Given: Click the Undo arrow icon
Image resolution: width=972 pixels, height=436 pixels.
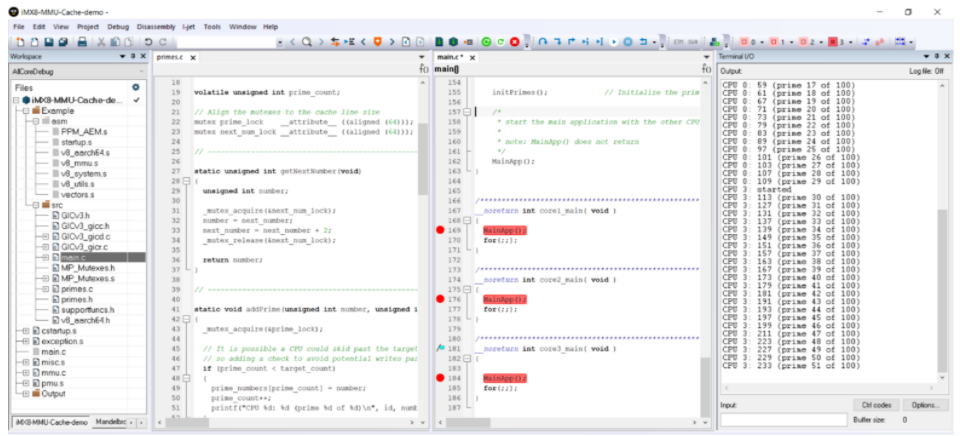Looking at the screenshot, I should coord(149,42).
